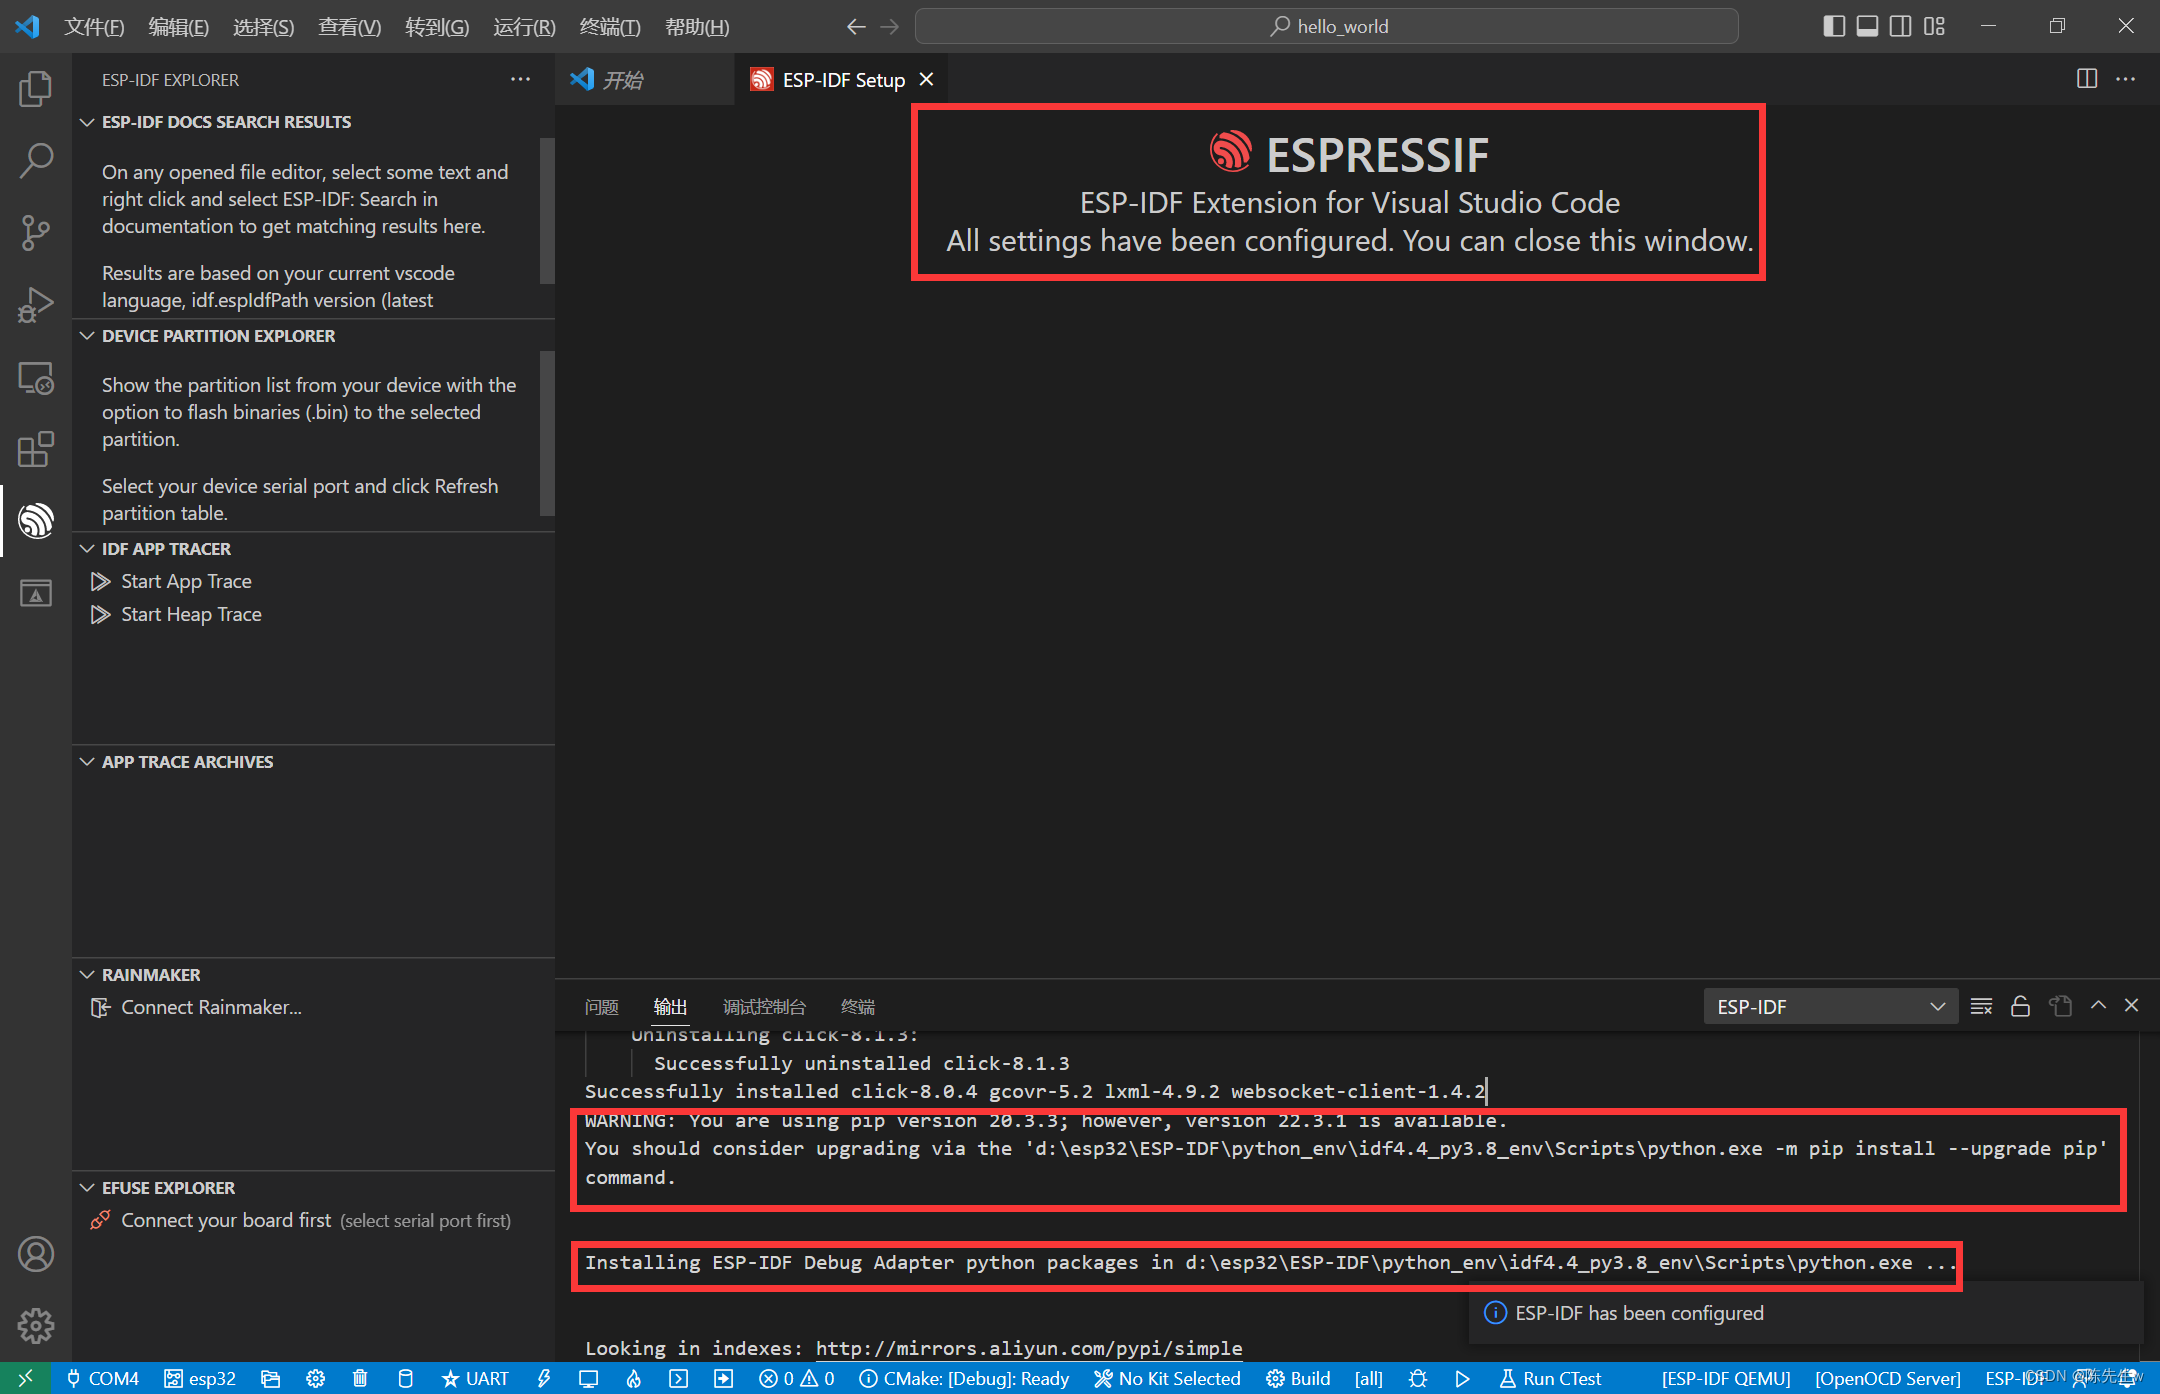Open the ESP-IDF terminal icon in status bar

coord(679,1378)
